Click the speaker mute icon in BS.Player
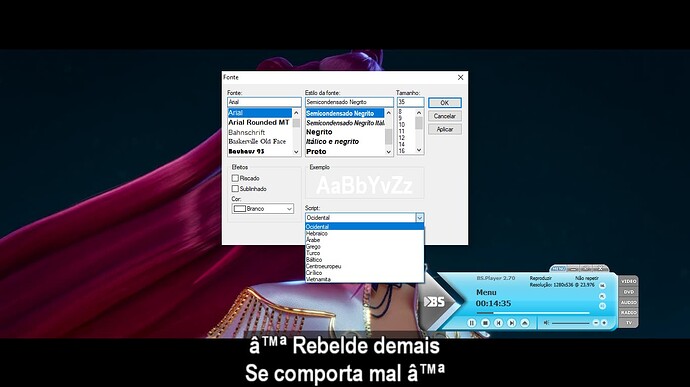The height and width of the screenshot is (387, 690). [x=546, y=323]
